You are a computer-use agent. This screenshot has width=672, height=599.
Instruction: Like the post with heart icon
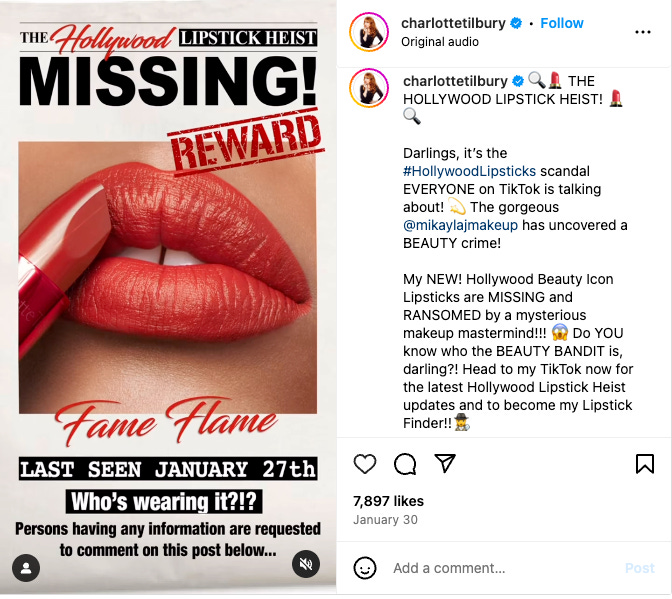point(365,464)
